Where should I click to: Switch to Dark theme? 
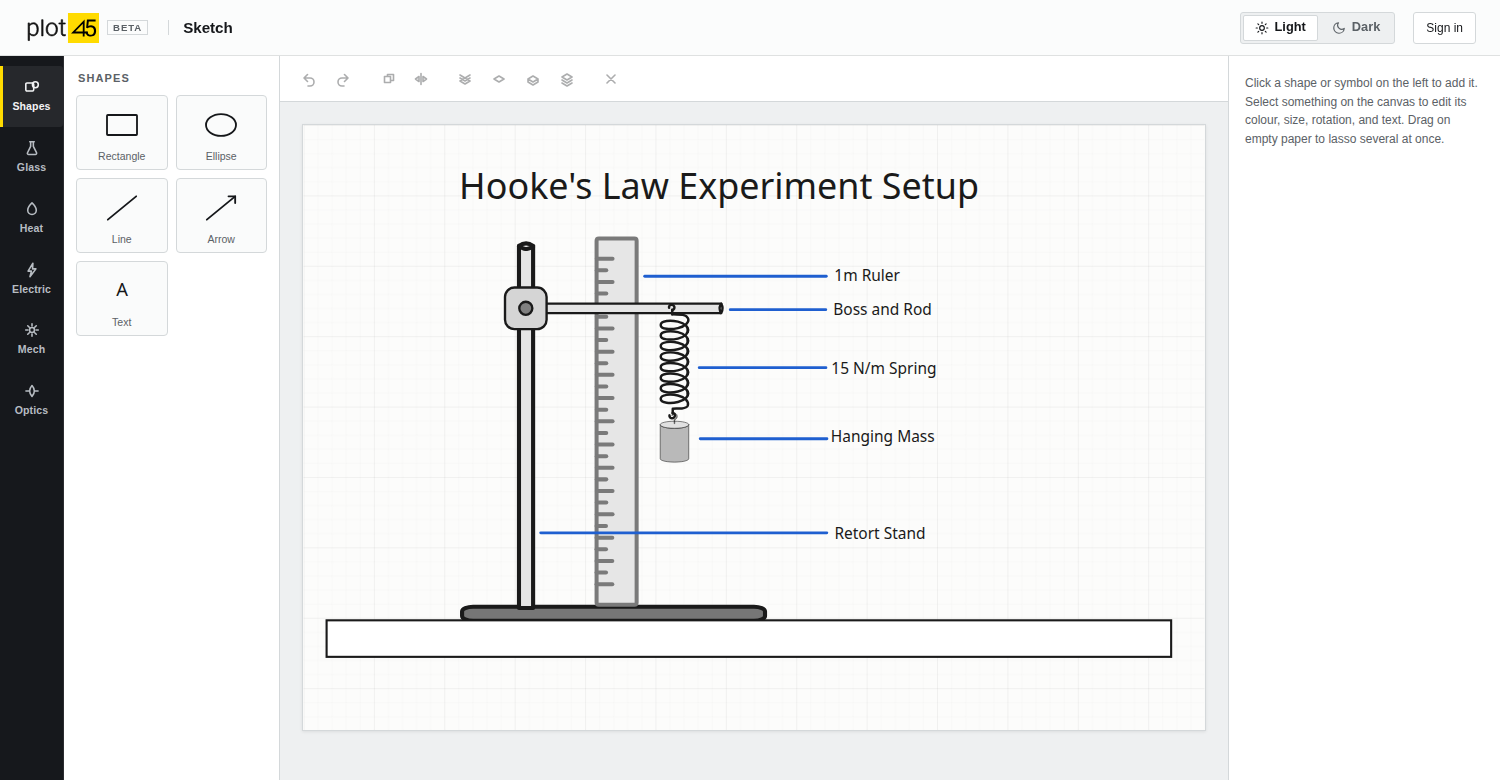click(1356, 28)
